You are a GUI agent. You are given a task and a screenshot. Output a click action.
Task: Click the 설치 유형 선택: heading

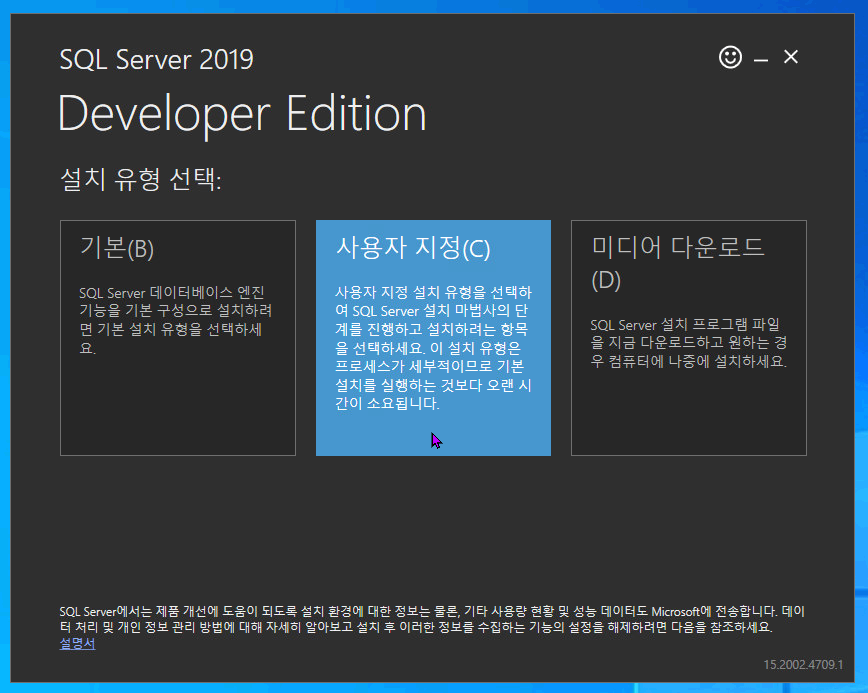[x=141, y=179]
